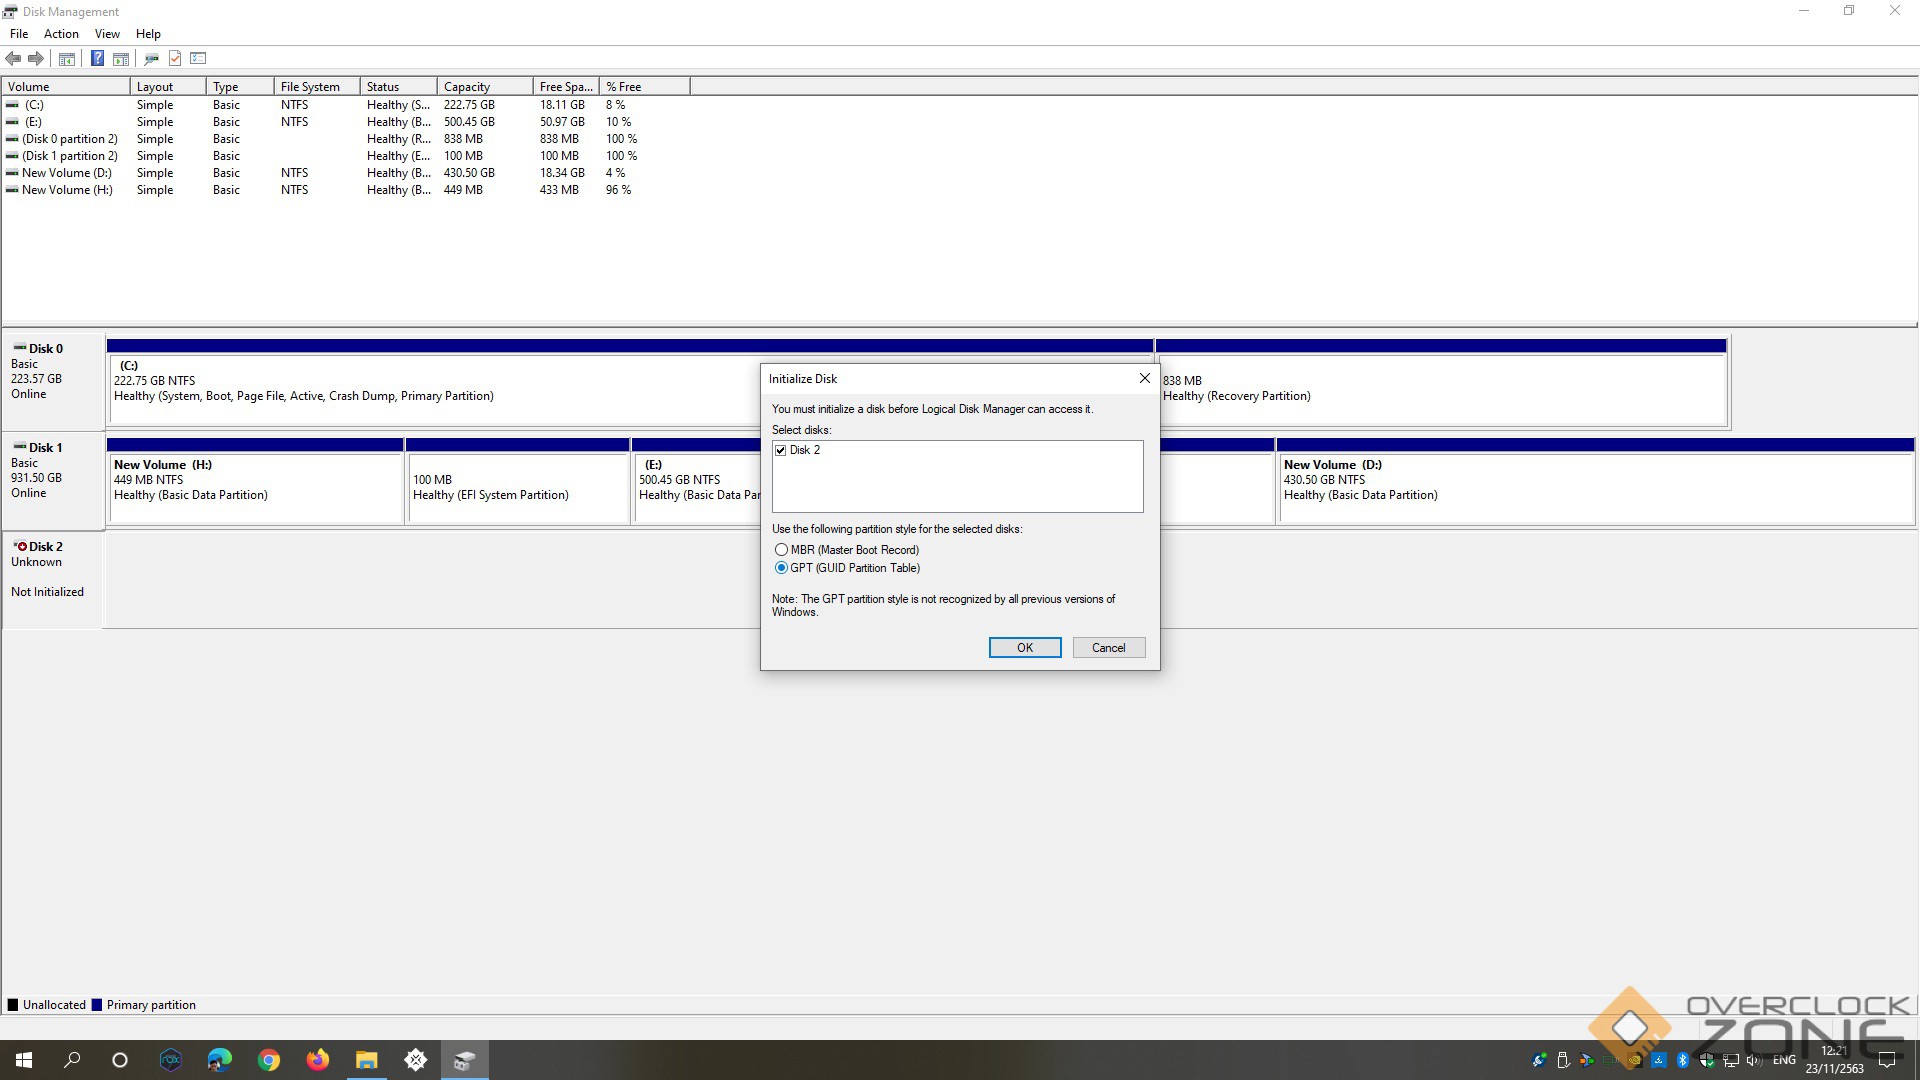This screenshot has width=1920, height=1080.
Task: Click the Forward arrow in toolbar
Action: [x=36, y=59]
